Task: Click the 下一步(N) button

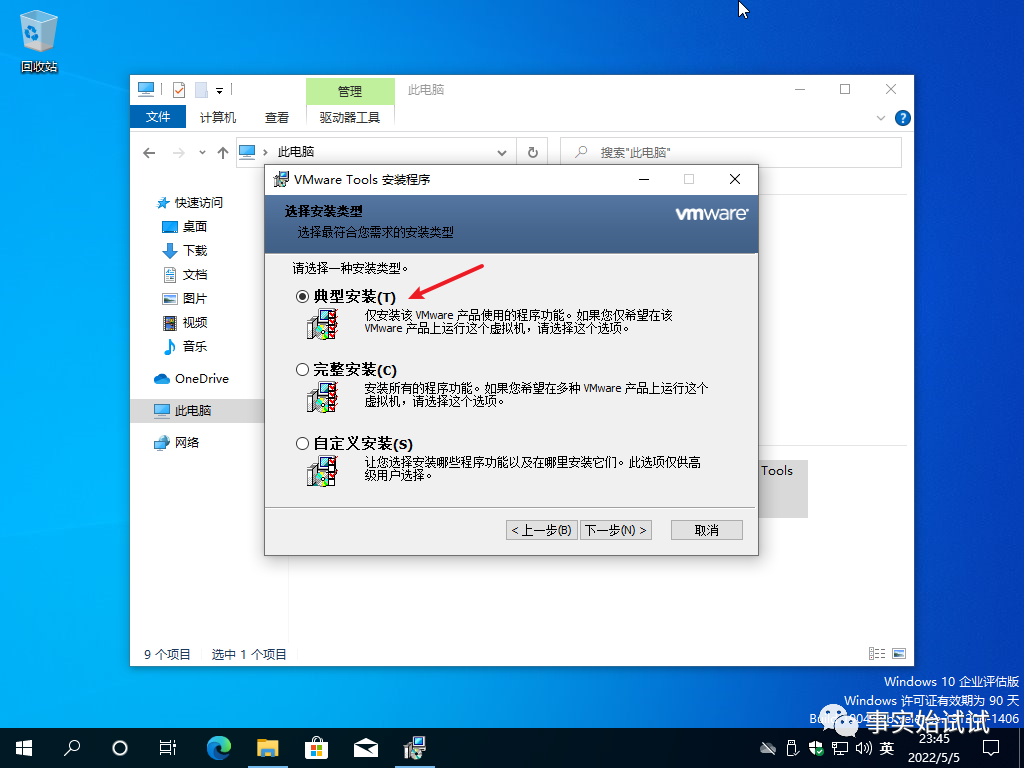Action: click(615, 530)
